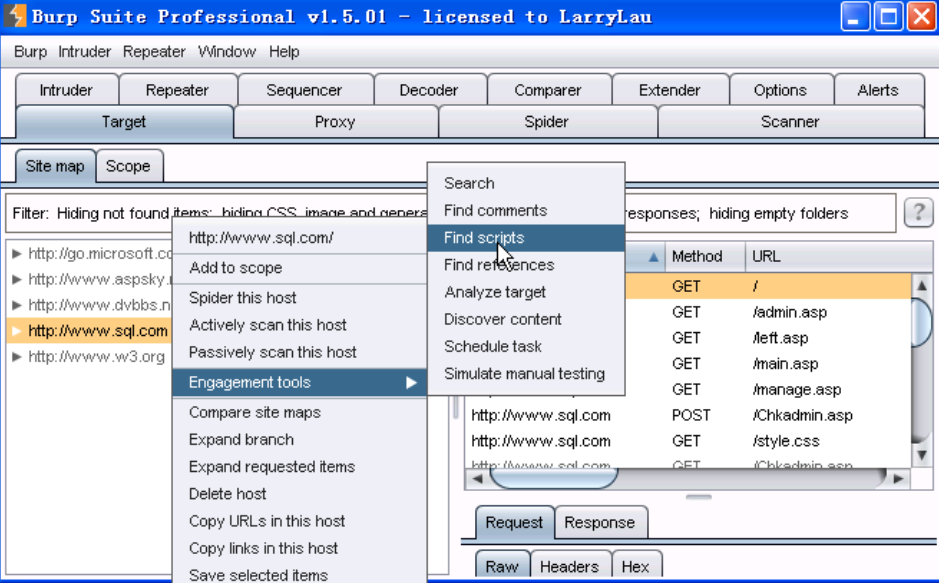This screenshot has height=583, width=939.
Task: Switch to the Hex view tab
Action: 635,566
